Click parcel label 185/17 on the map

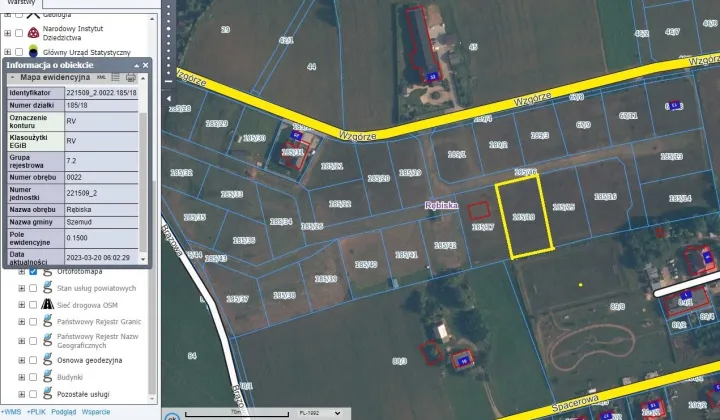tap(483, 226)
